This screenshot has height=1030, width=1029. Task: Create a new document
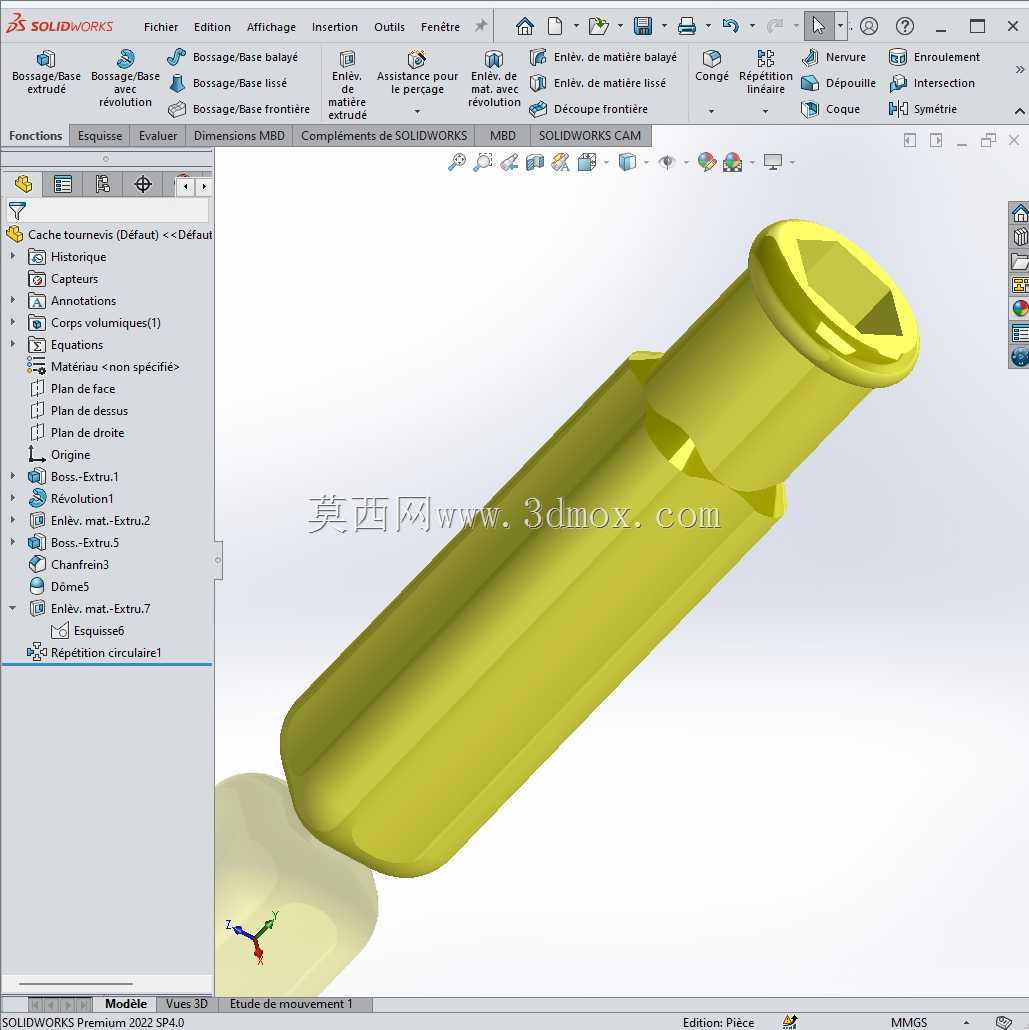coord(555,26)
